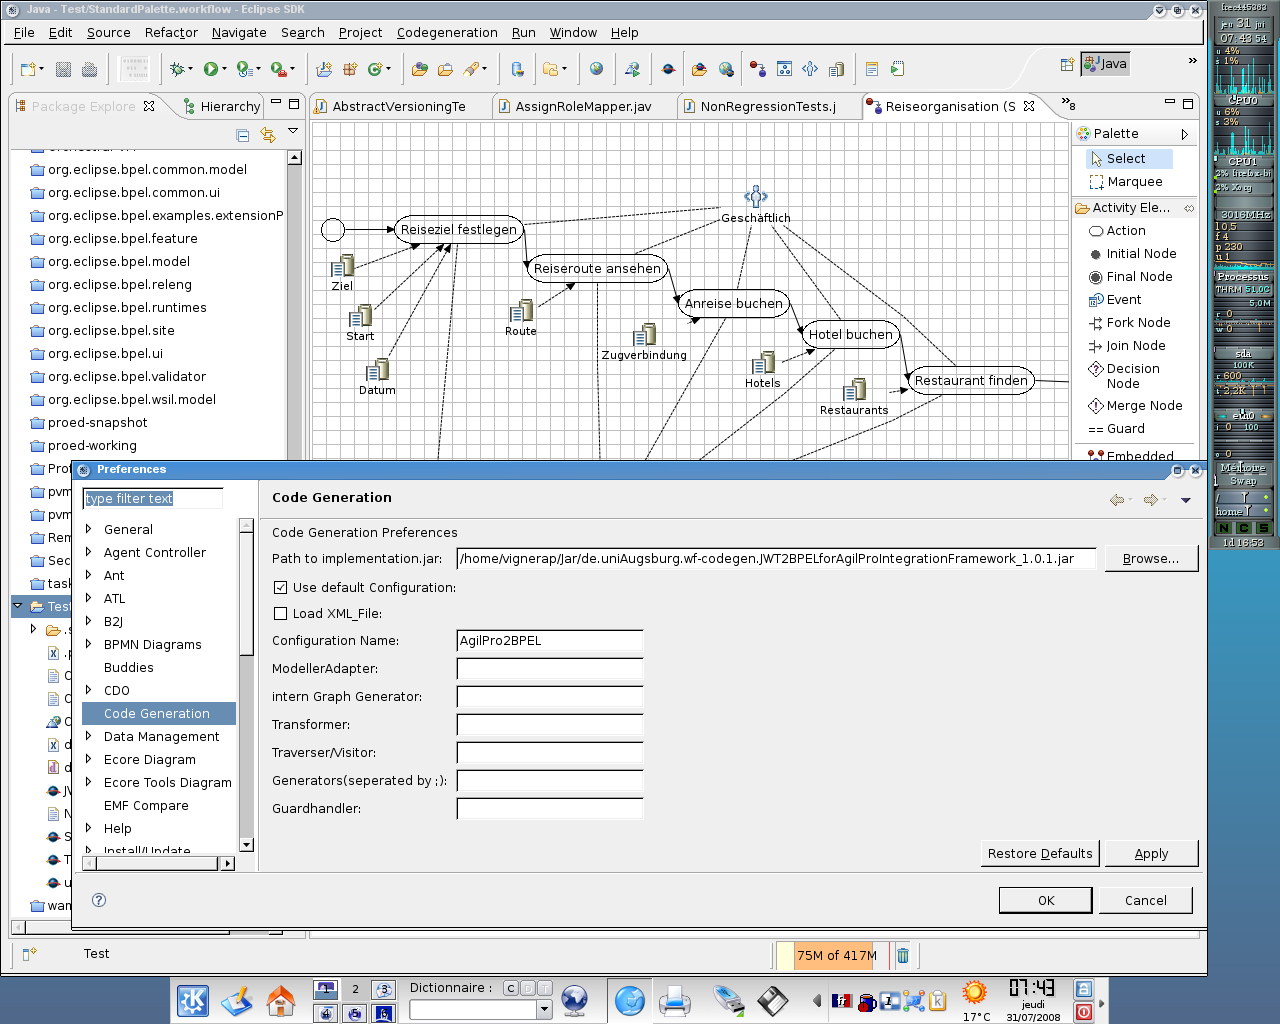Click the Geschäftlich role icon in diagram
The height and width of the screenshot is (1024, 1280).
(x=756, y=196)
